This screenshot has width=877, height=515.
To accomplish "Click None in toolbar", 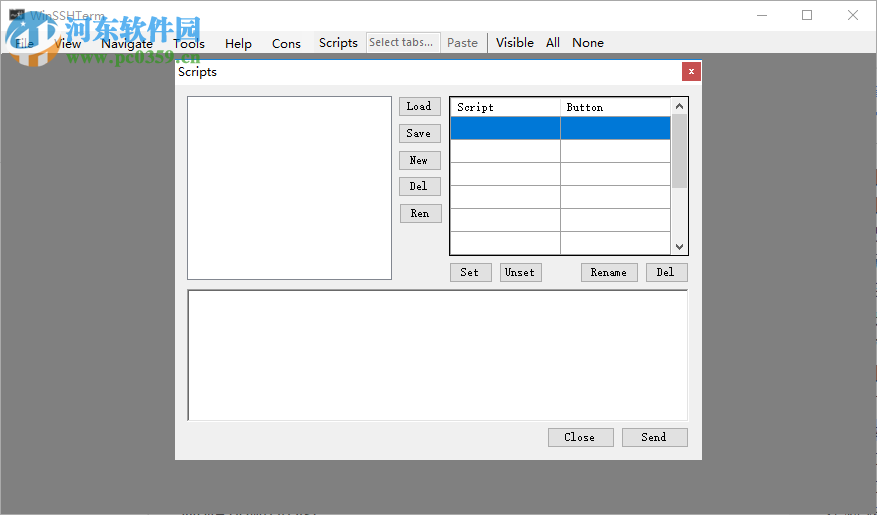I will click(588, 43).
